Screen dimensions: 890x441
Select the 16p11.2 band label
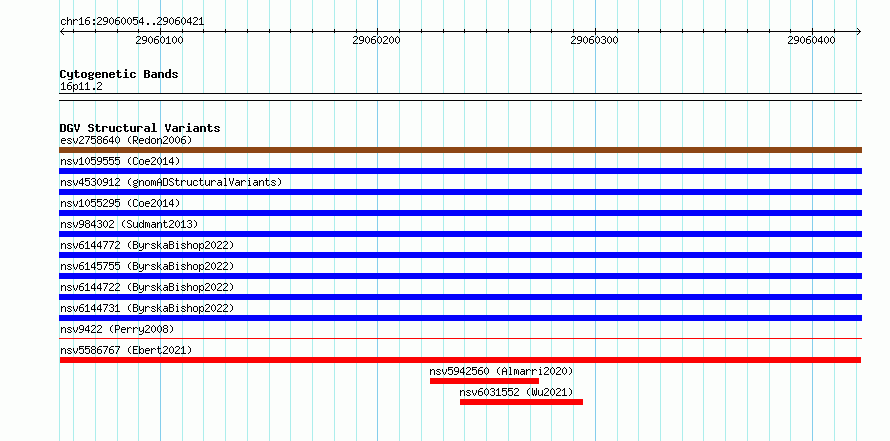tap(81, 87)
